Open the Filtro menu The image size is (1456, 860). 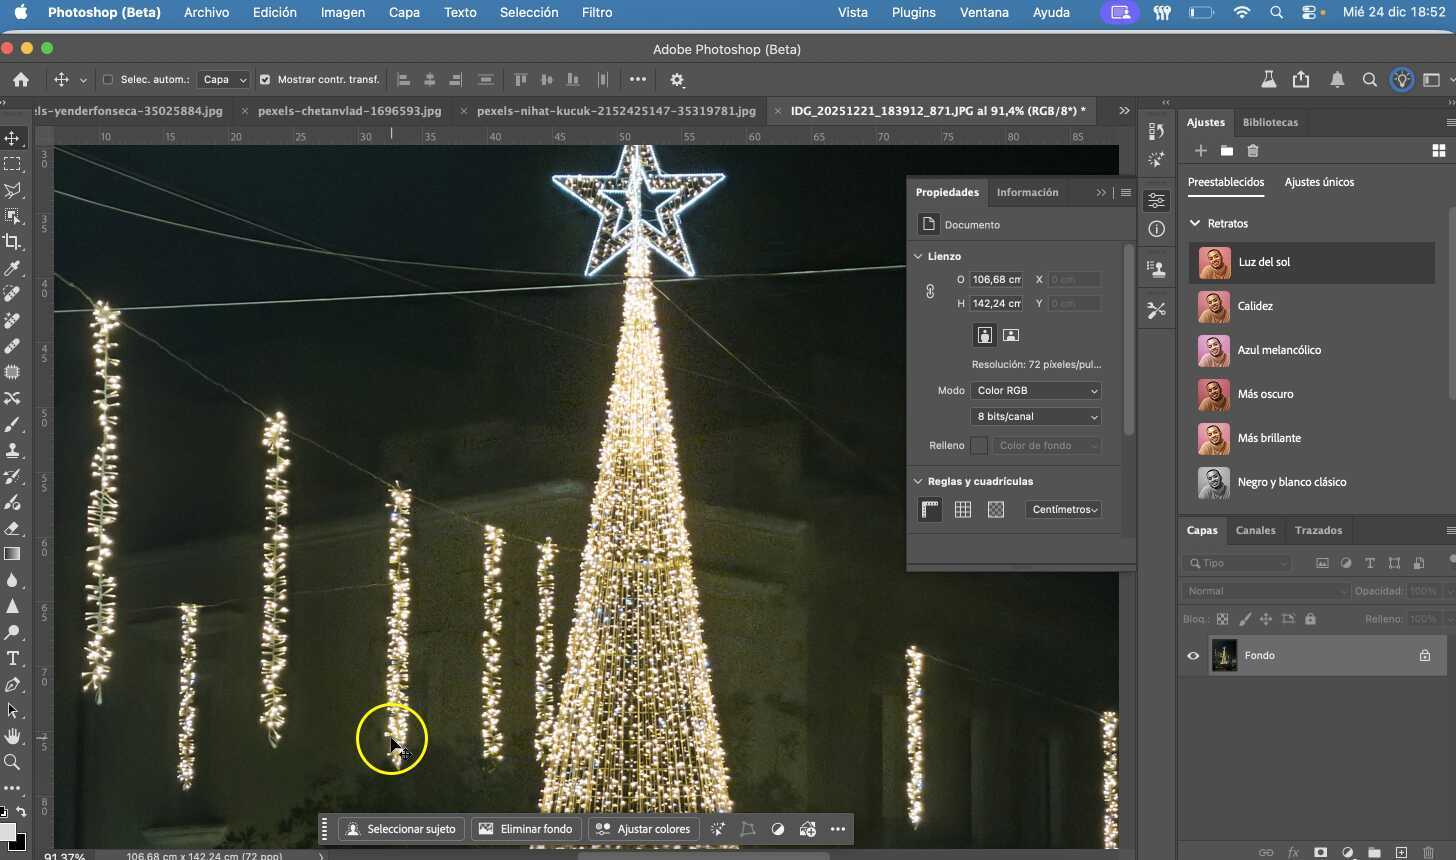pyautogui.click(x=596, y=12)
